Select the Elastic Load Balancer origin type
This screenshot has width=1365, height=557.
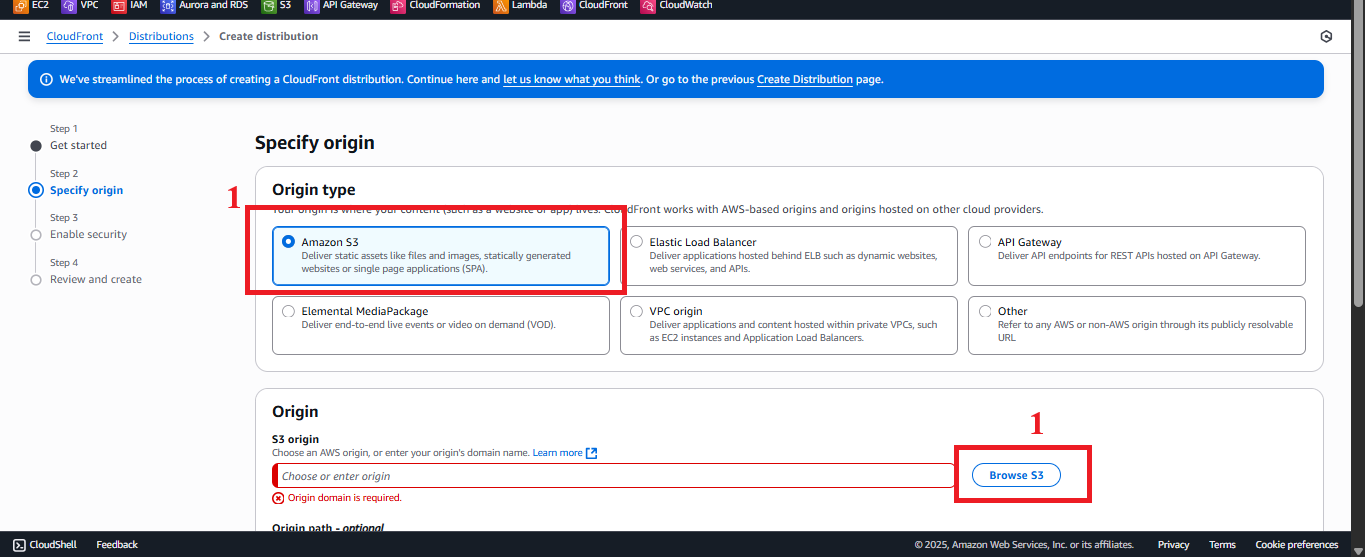click(789, 256)
